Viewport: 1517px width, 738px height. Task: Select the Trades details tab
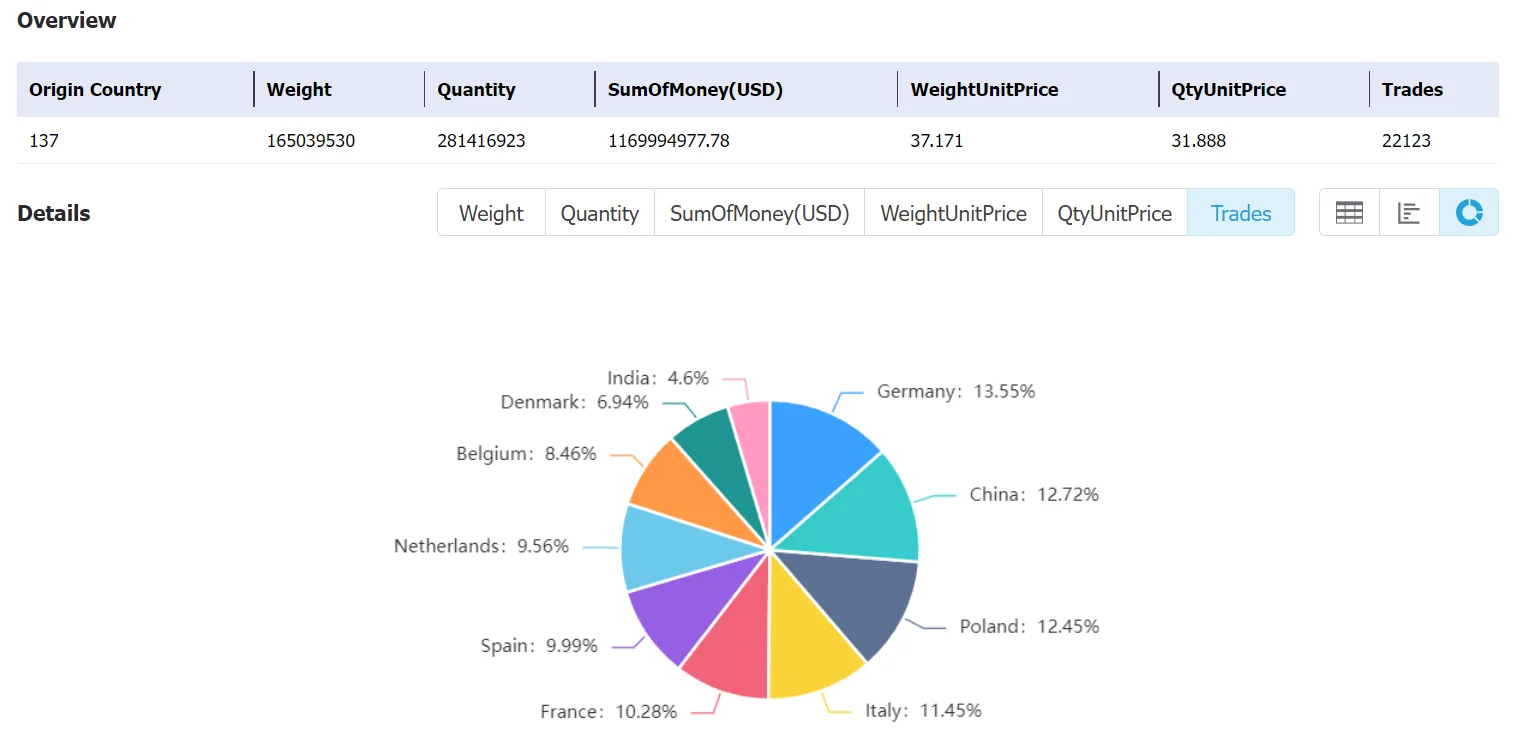(x=1241, y=213)
